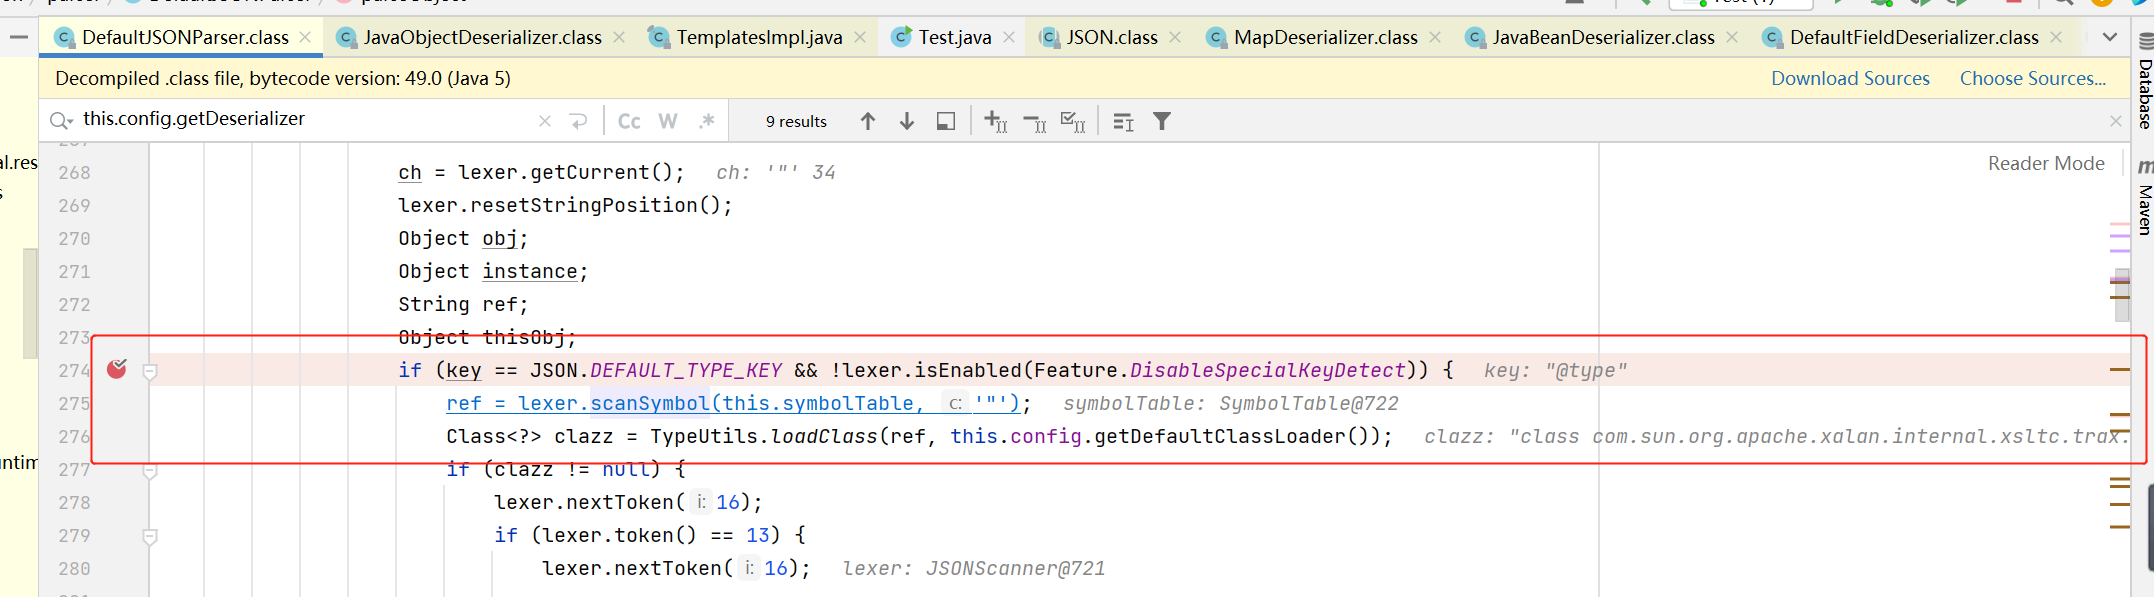This screenshot has height=597, width=2154.
Task: Click into the search input field
Action: [x=305, y=119]
